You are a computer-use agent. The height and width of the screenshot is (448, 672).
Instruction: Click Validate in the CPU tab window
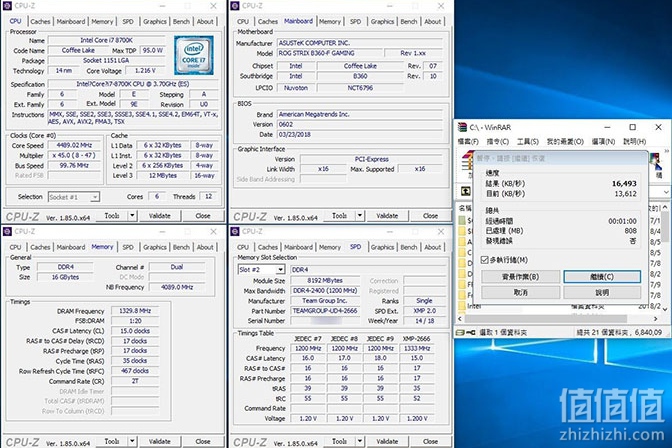click(x=159, y=216)
